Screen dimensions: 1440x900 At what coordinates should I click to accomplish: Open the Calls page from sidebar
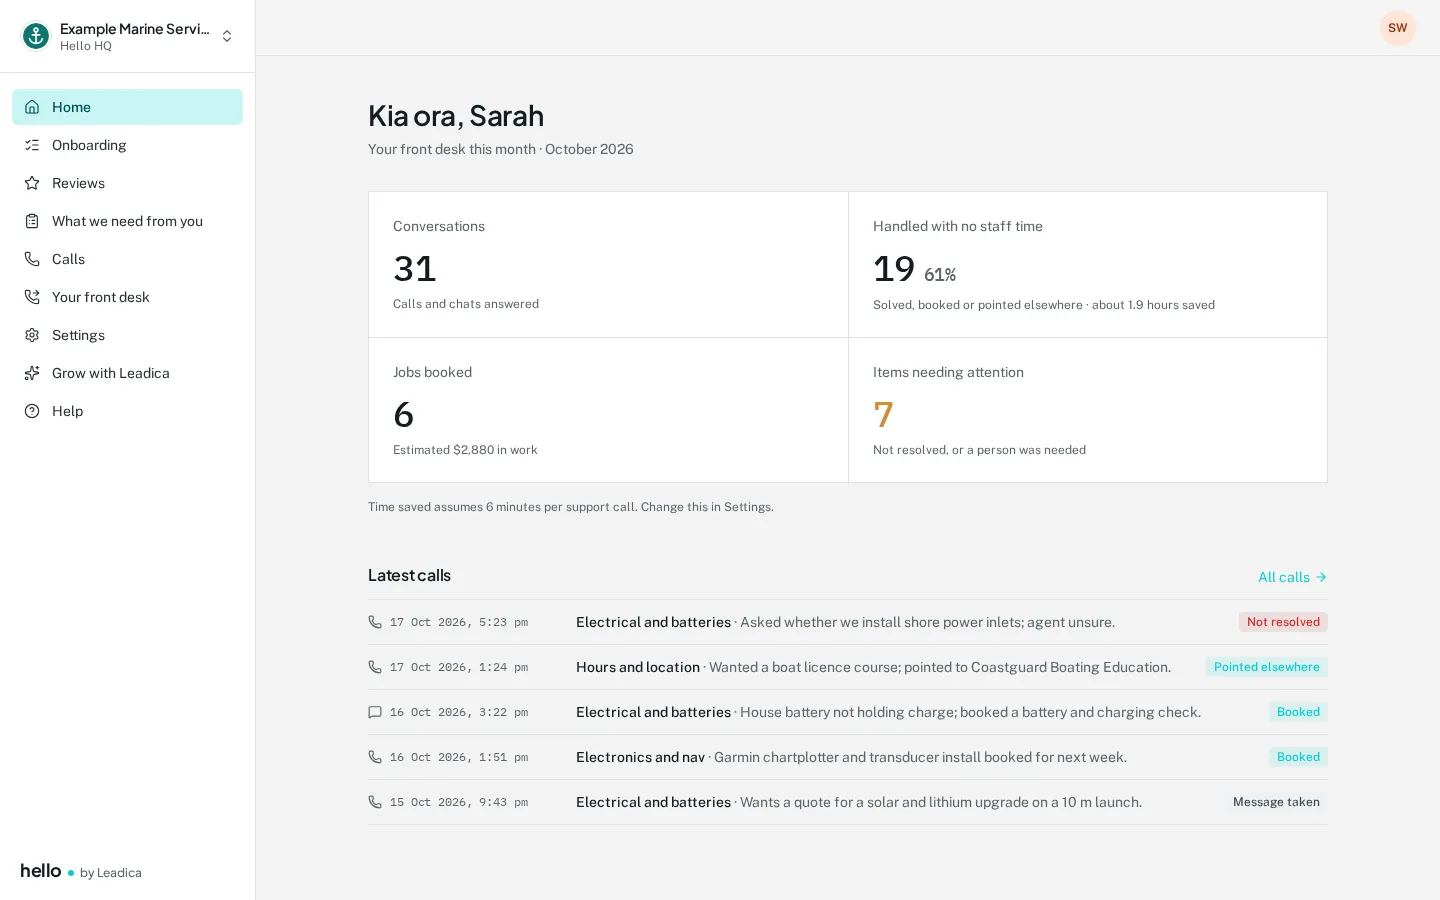[127, 259]
